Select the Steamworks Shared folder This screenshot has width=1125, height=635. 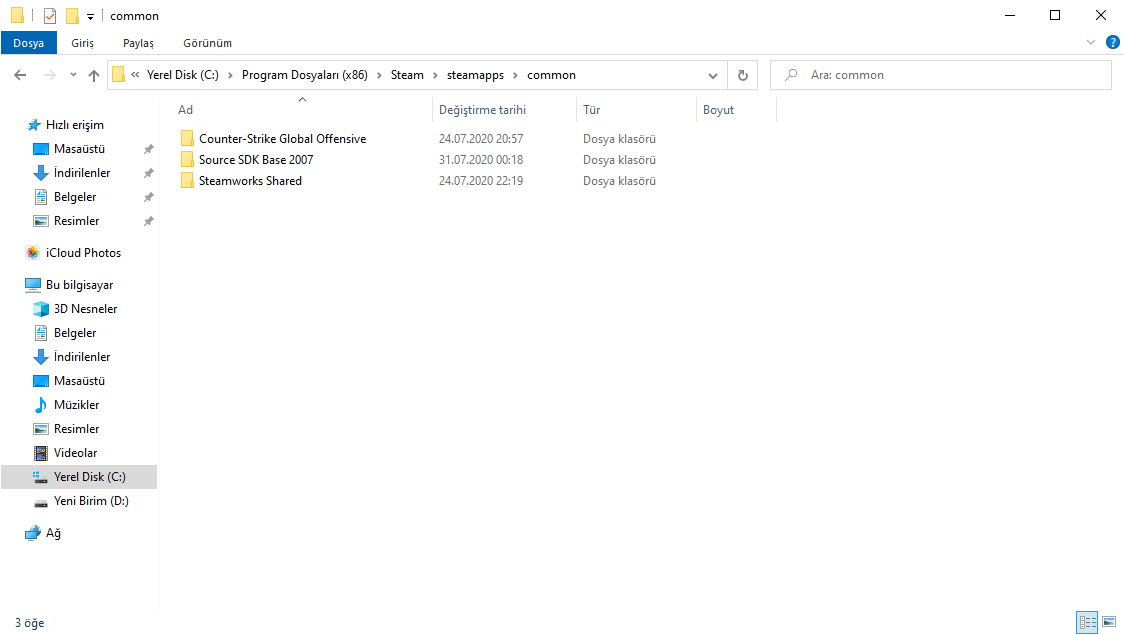250,181
